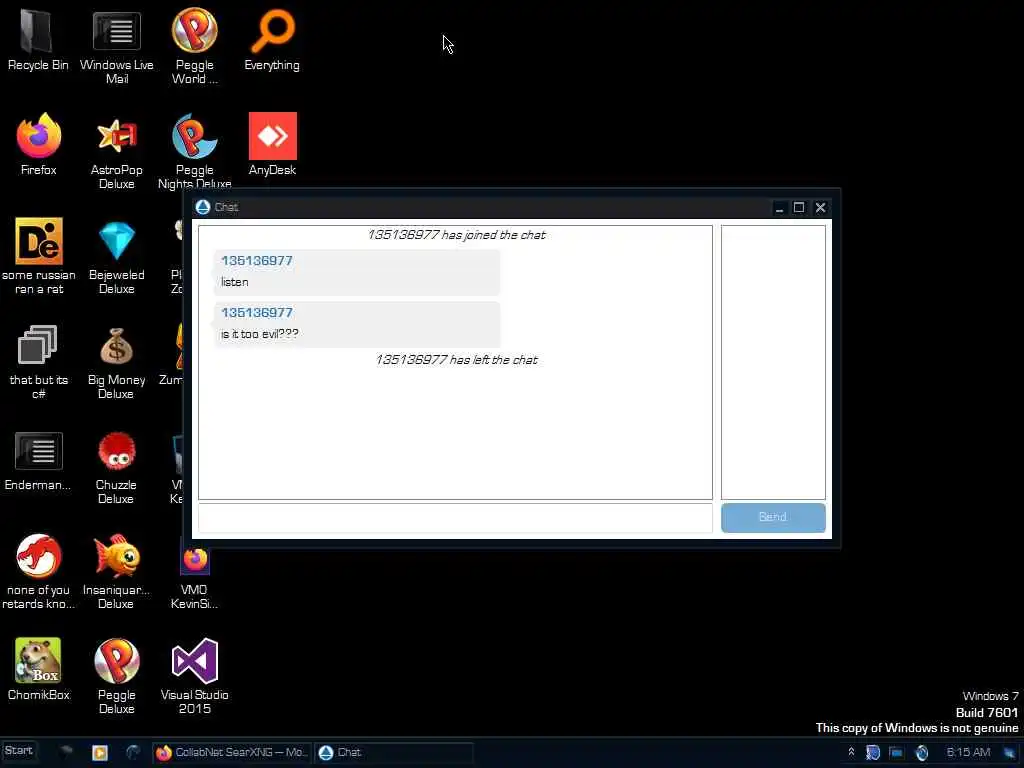
Task: Click the pinned blue swirl taskbar icon
Action: [133, 753]
